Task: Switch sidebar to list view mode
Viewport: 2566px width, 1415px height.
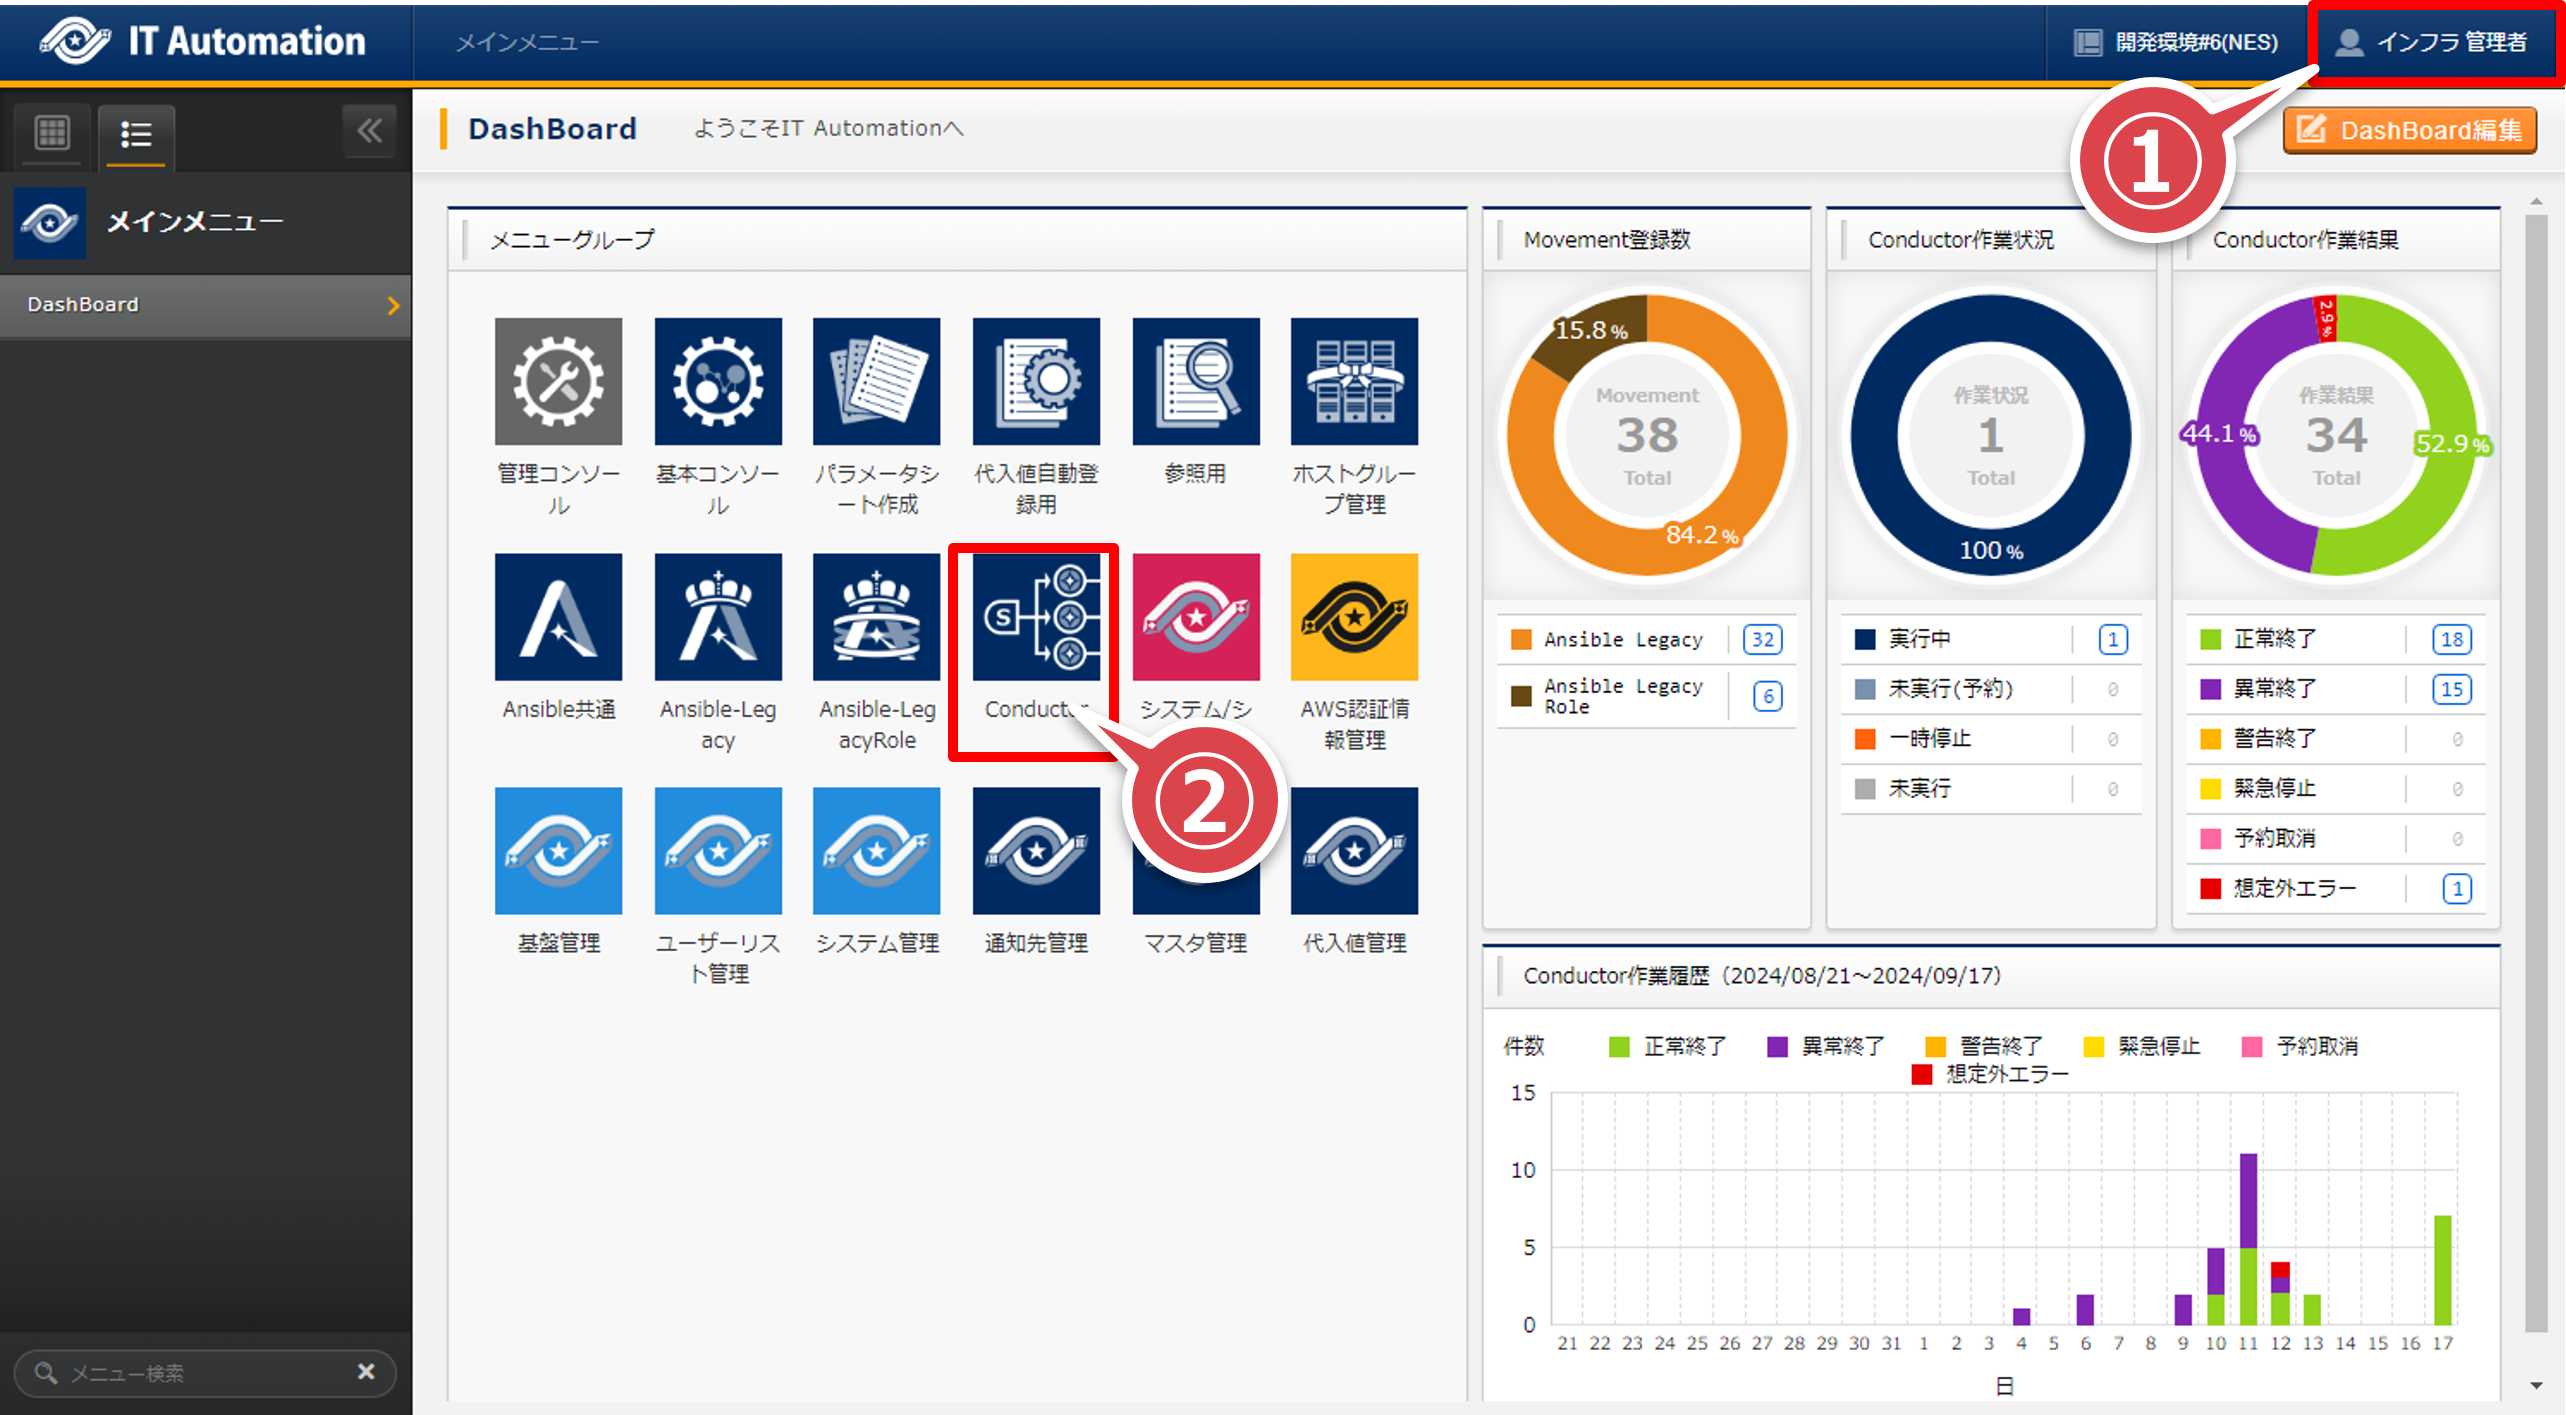Action: pos(136,134)
